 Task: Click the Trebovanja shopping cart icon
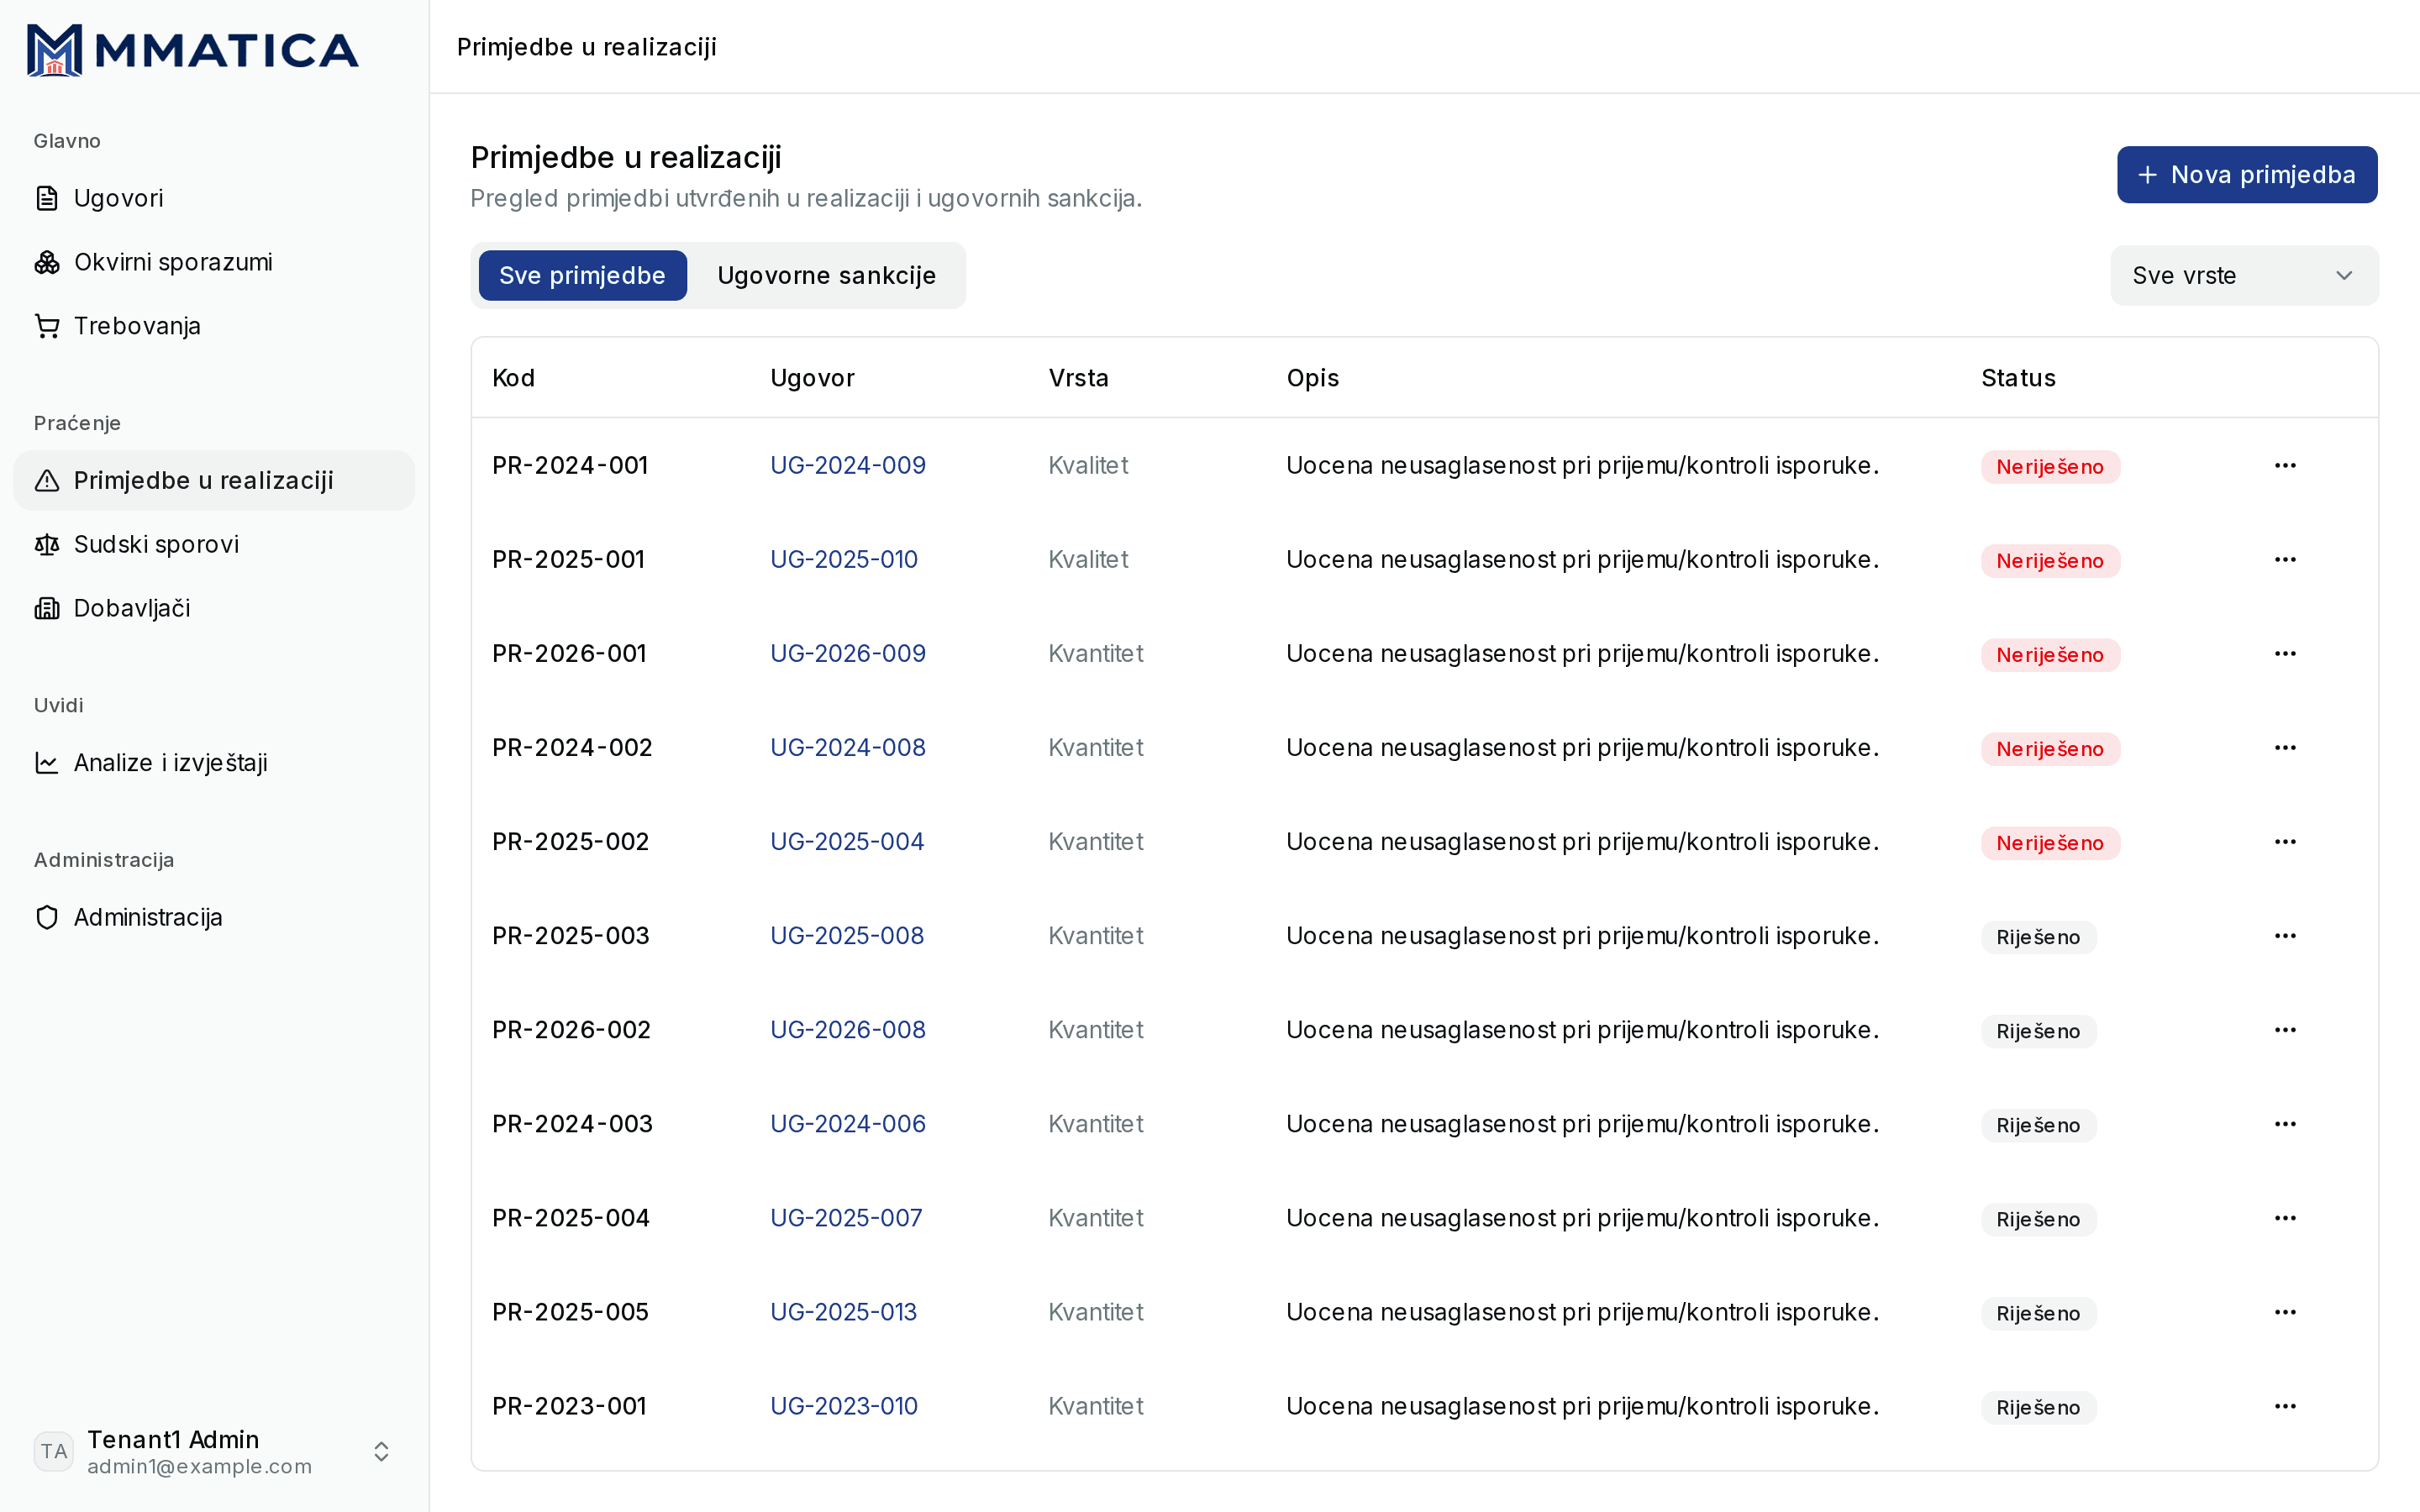(x=47, y=326)
